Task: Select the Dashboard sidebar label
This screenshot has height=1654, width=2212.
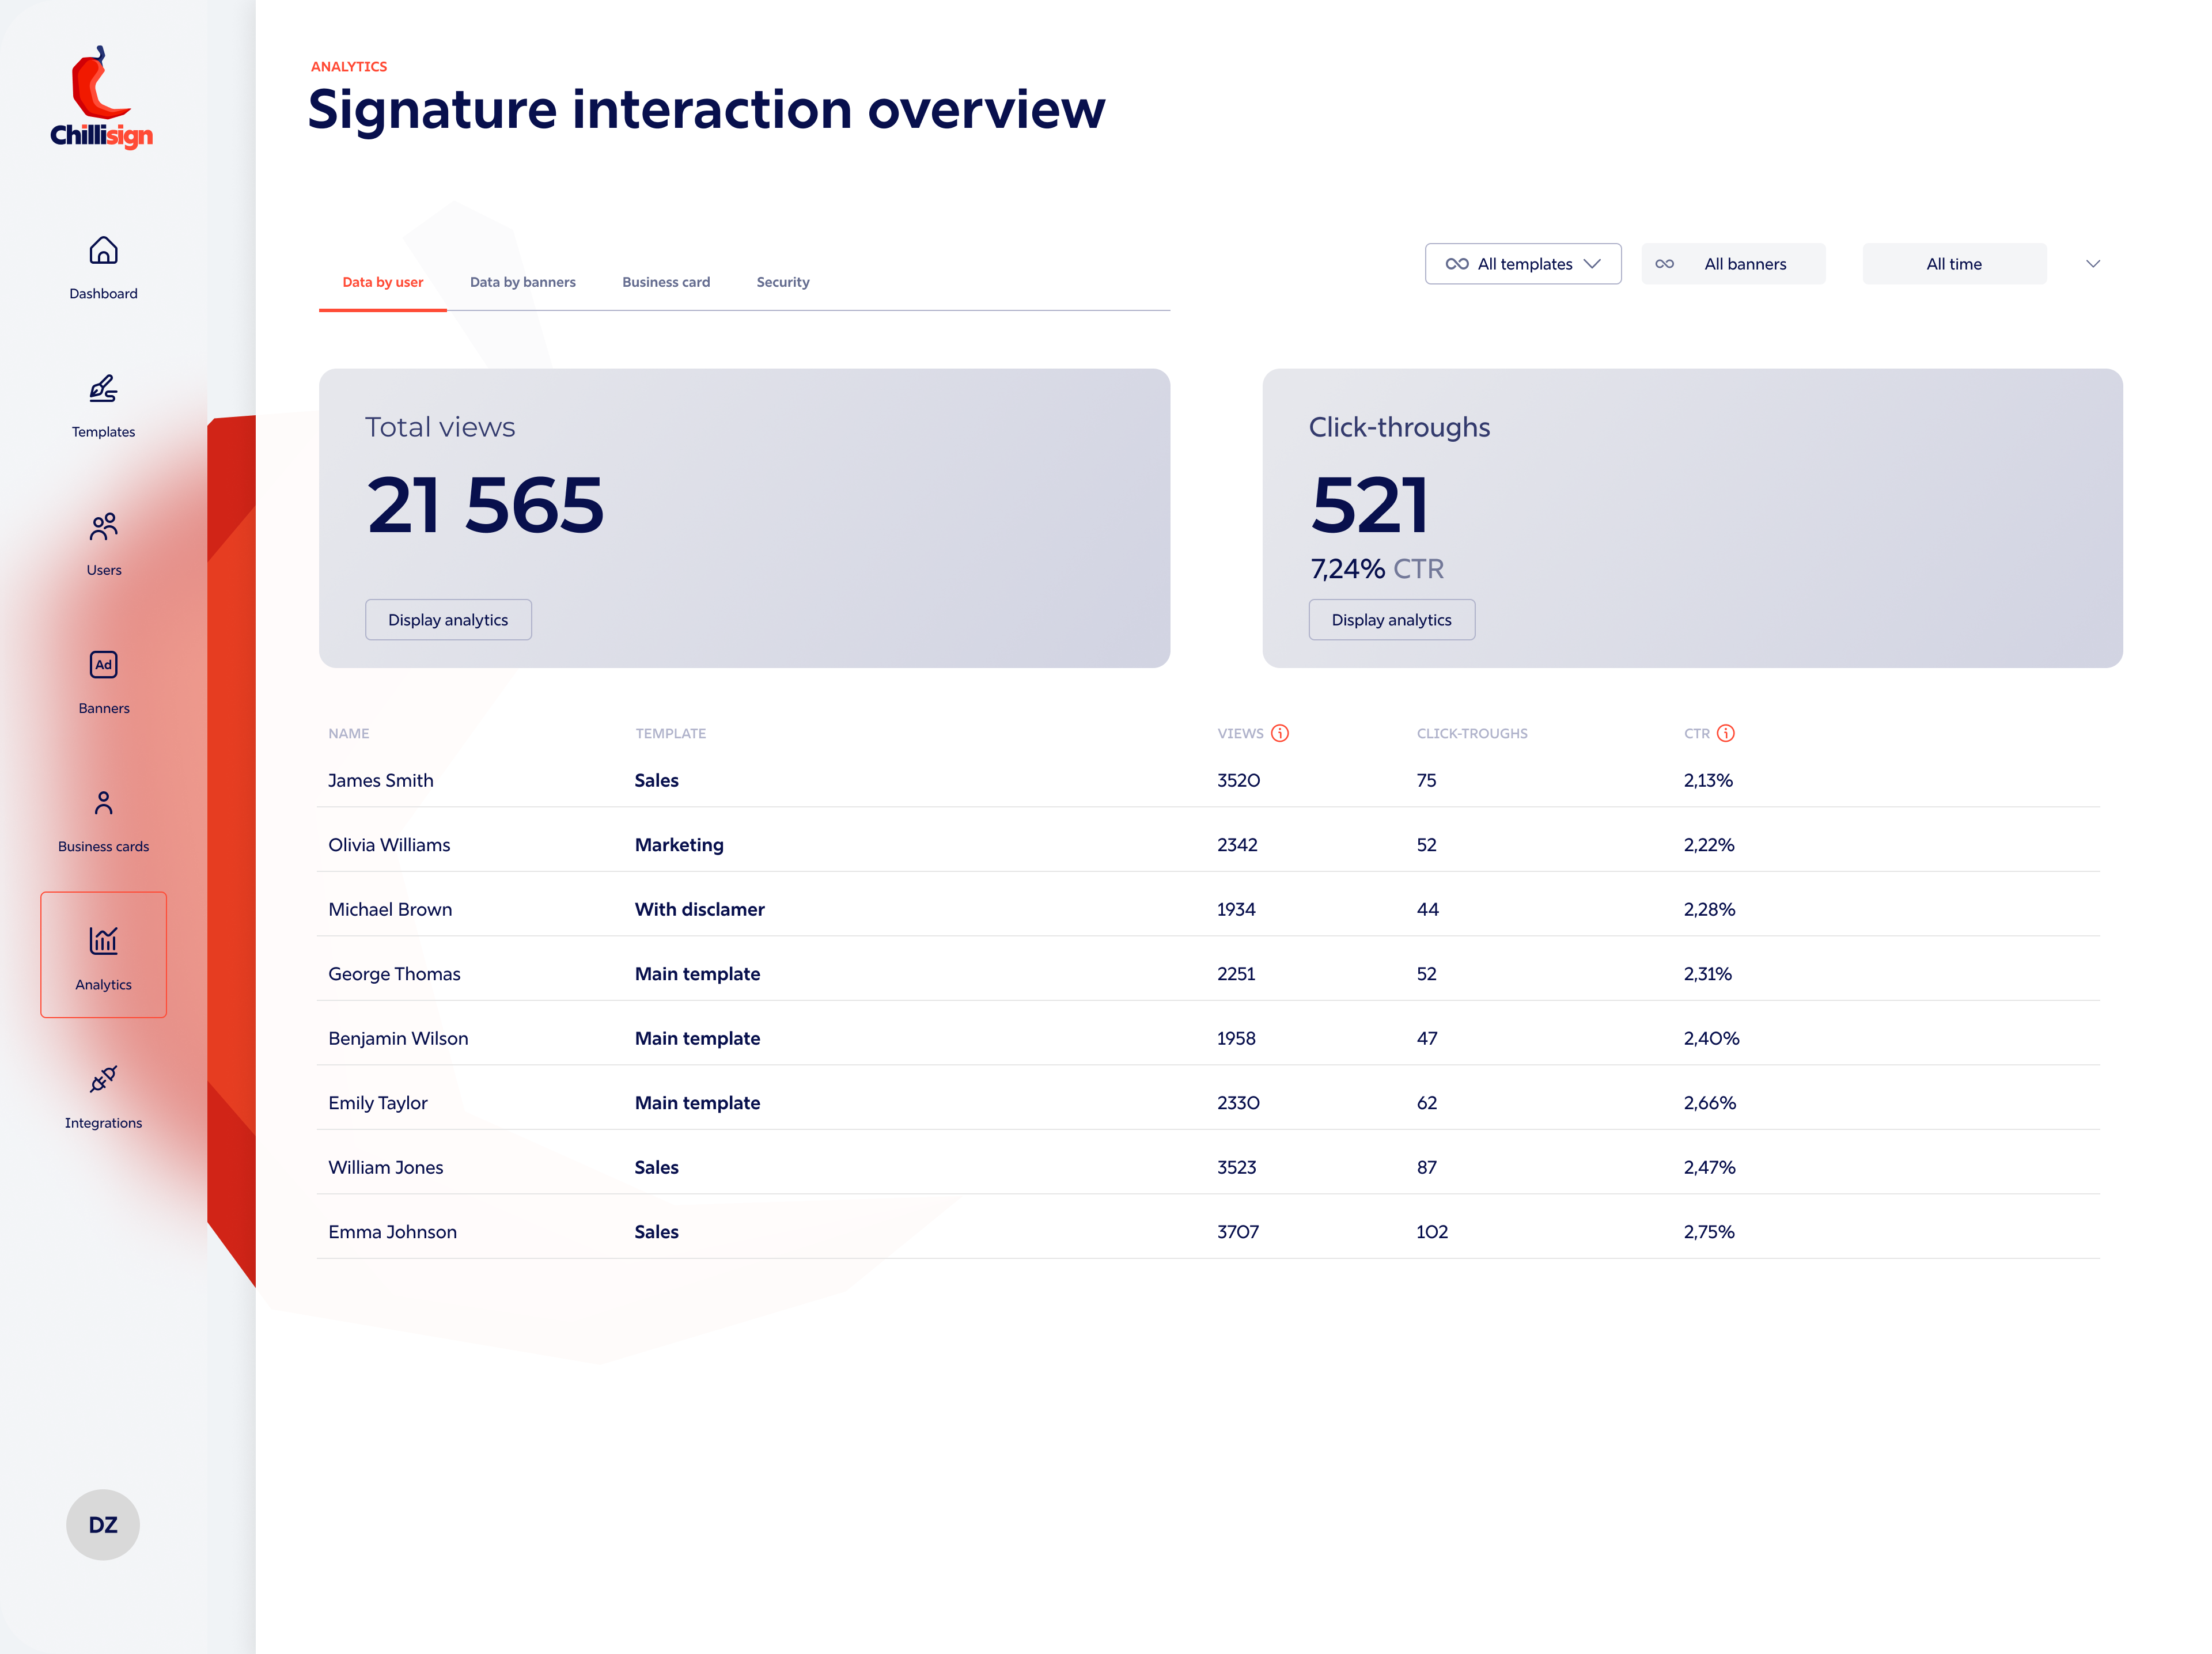Action: (x=103, y=293)
